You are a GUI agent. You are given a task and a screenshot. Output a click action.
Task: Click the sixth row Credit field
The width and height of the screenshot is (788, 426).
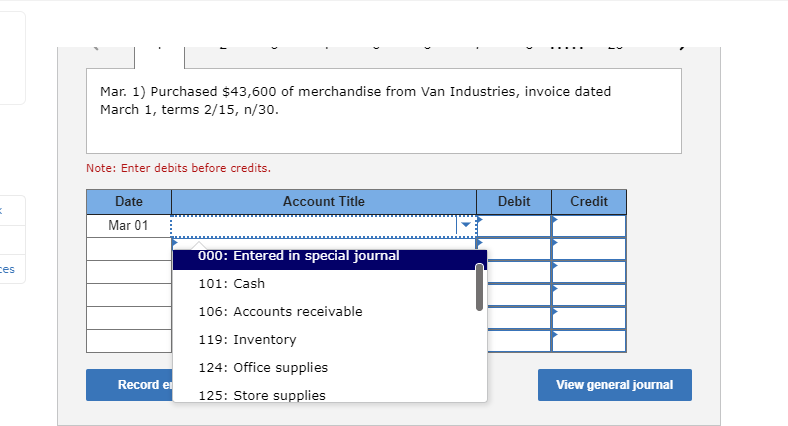pos(589,341)
